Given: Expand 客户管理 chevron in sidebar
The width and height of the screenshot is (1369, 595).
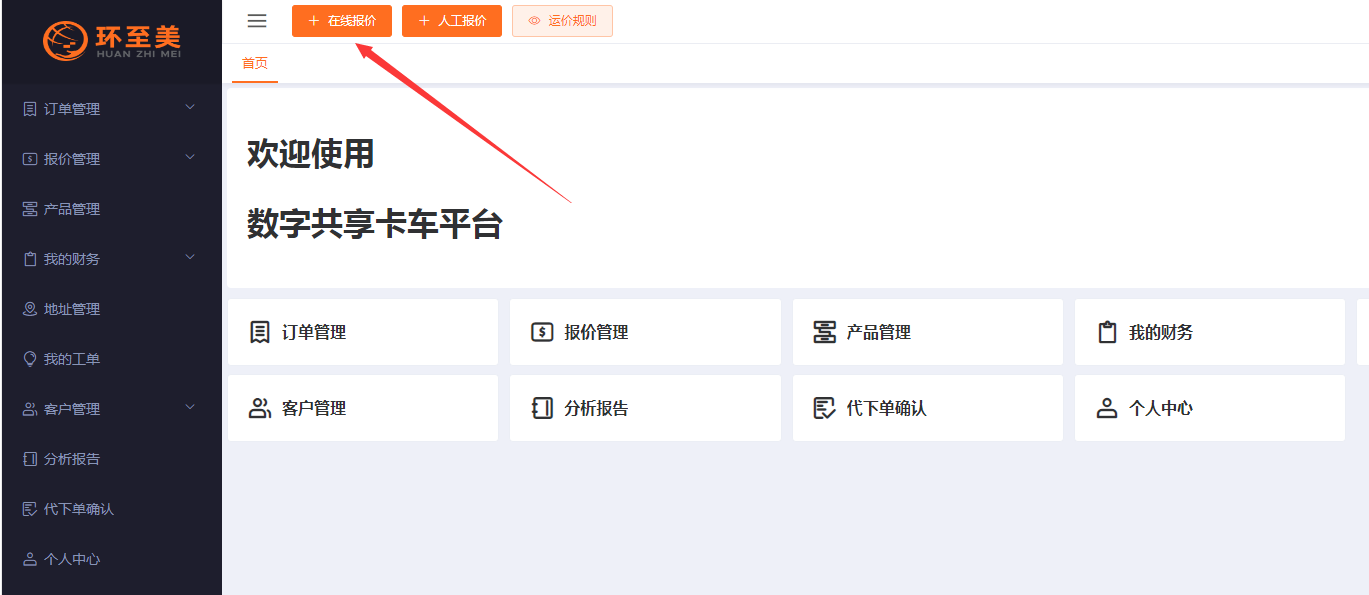Looking at the screenshot, I should point(190,407).
